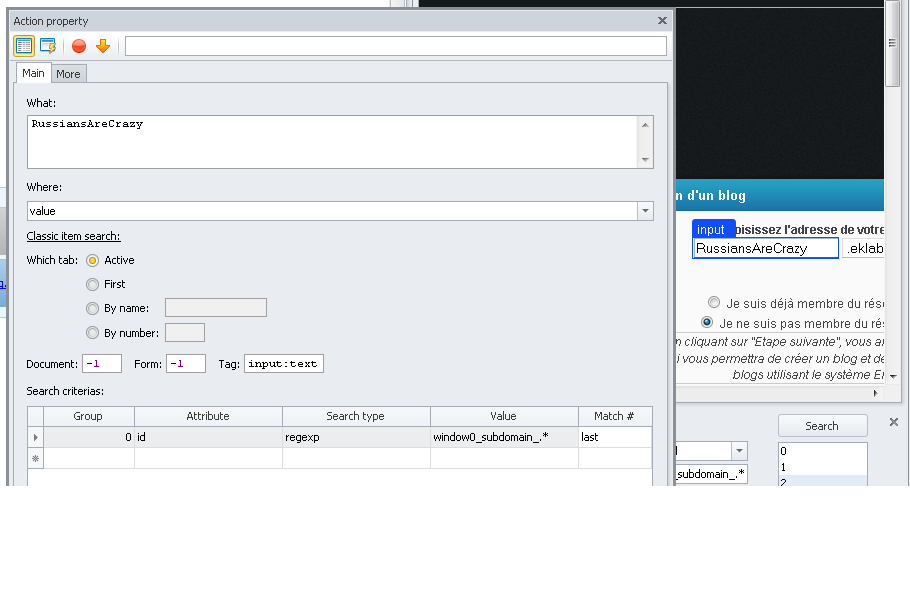
Task: Select the row marker of criteria row 0
Action: [x=35, y=437]
